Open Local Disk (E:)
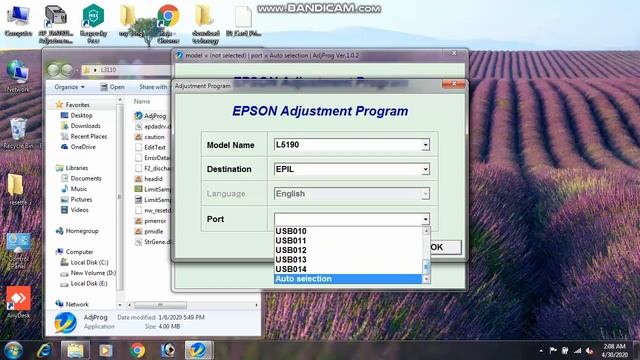 [84, 284]
